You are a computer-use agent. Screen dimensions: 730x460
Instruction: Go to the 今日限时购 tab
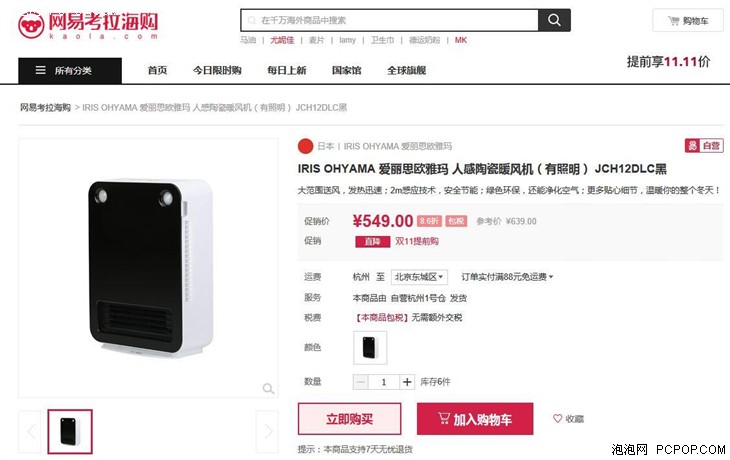(x=217, y=70)
